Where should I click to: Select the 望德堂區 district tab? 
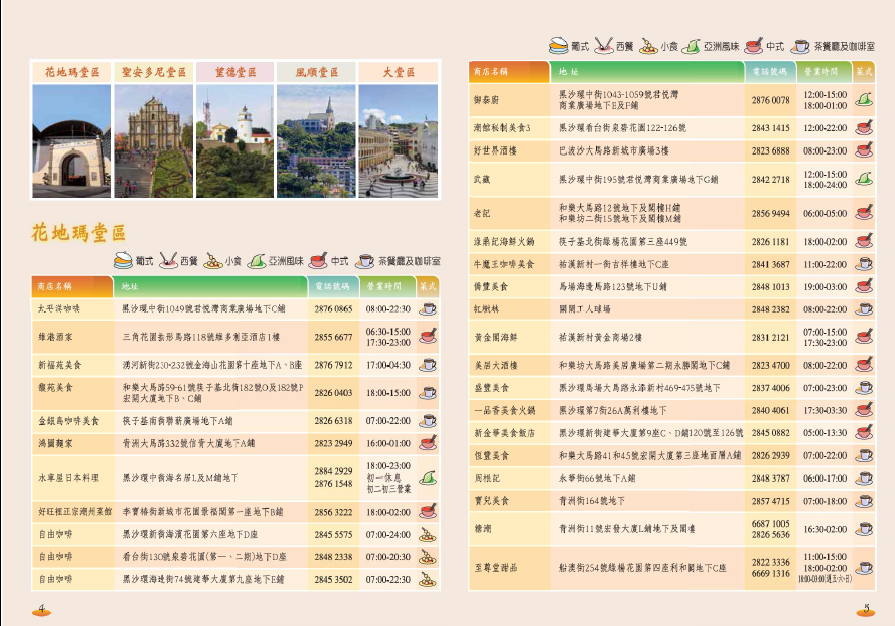coord(234,73)
